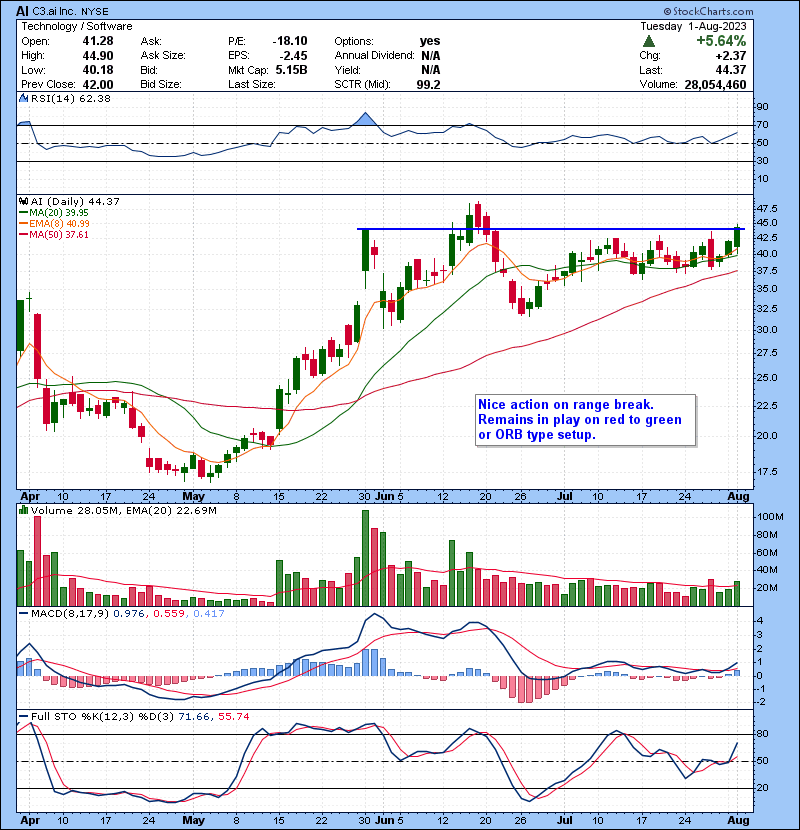Click the MACD signal value 0.559
Image resolution: width=800 pixels, height=830 pixels.
click(x=169, y=613)
